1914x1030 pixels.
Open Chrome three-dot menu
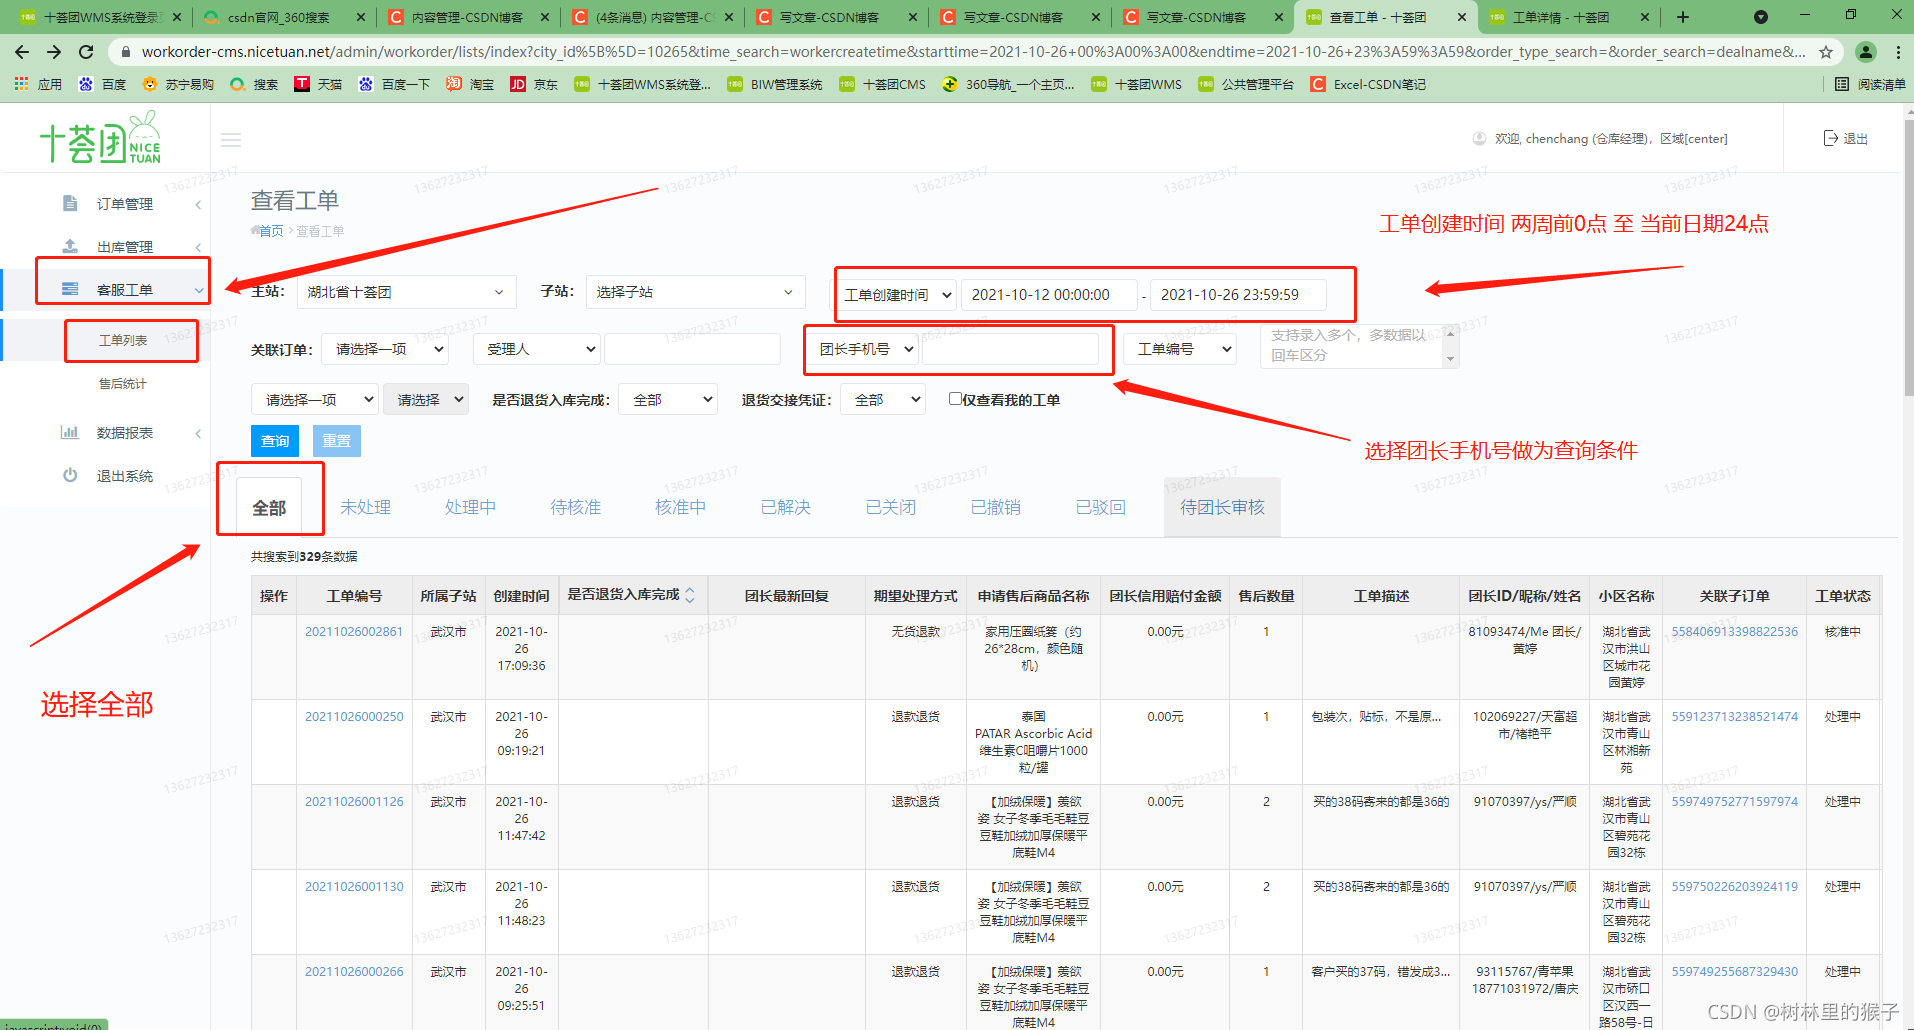(x=1898, y=52)
